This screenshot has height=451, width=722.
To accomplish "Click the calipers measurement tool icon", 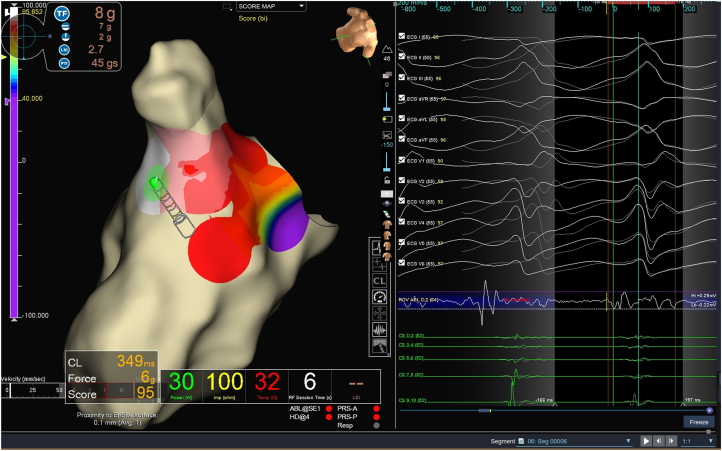I will coord(379,264).
